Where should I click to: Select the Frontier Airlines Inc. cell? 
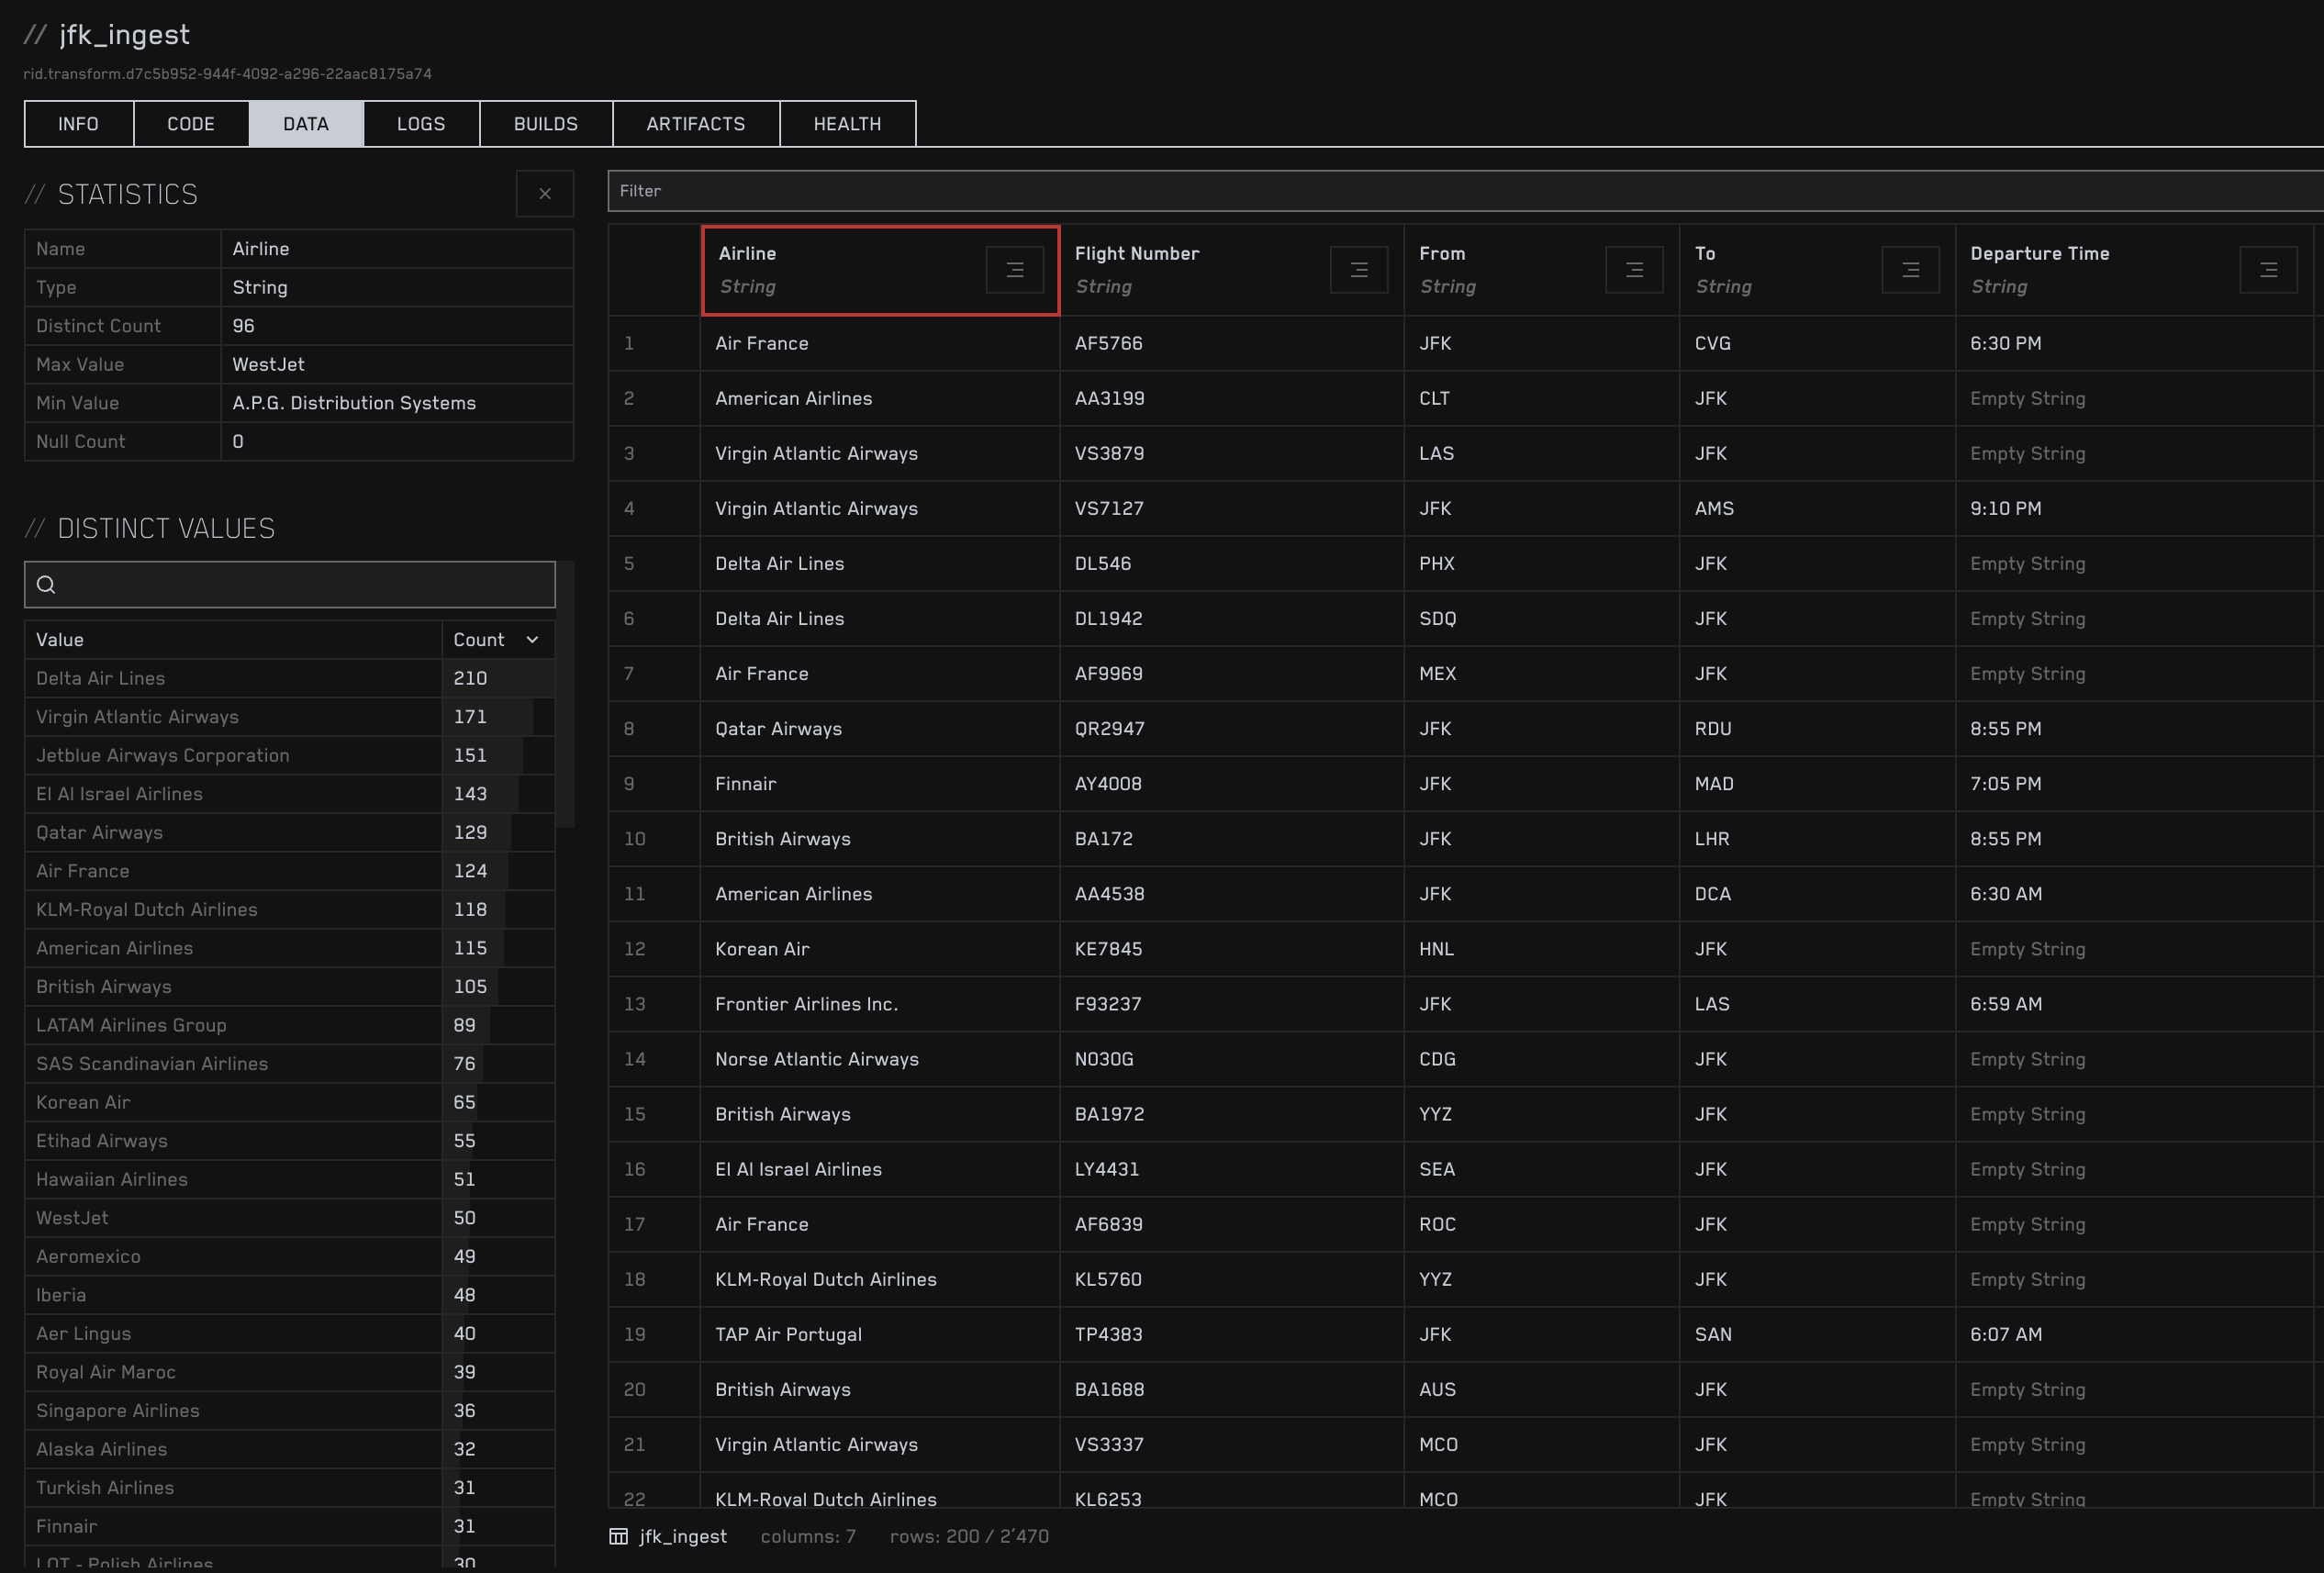[x=880, y=1004]
